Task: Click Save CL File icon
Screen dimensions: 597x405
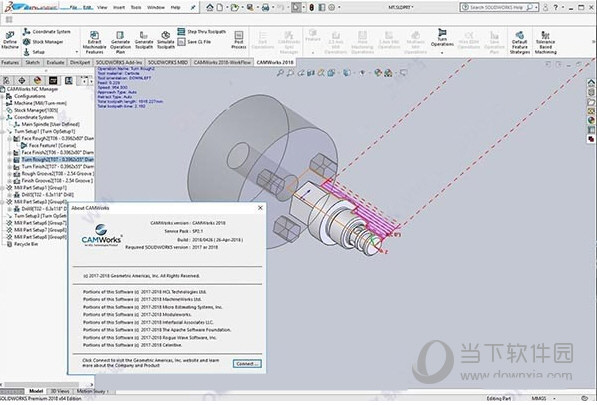Action: coord(194,42)
